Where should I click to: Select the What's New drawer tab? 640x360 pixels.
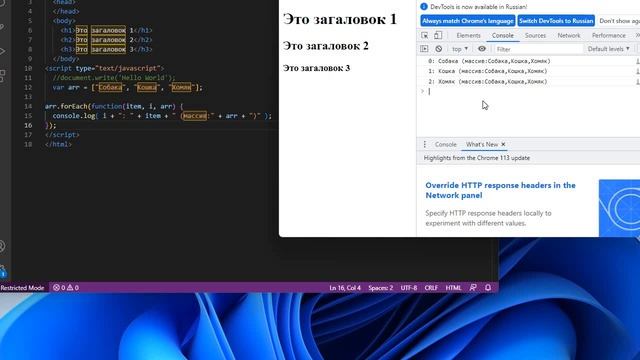482,144
